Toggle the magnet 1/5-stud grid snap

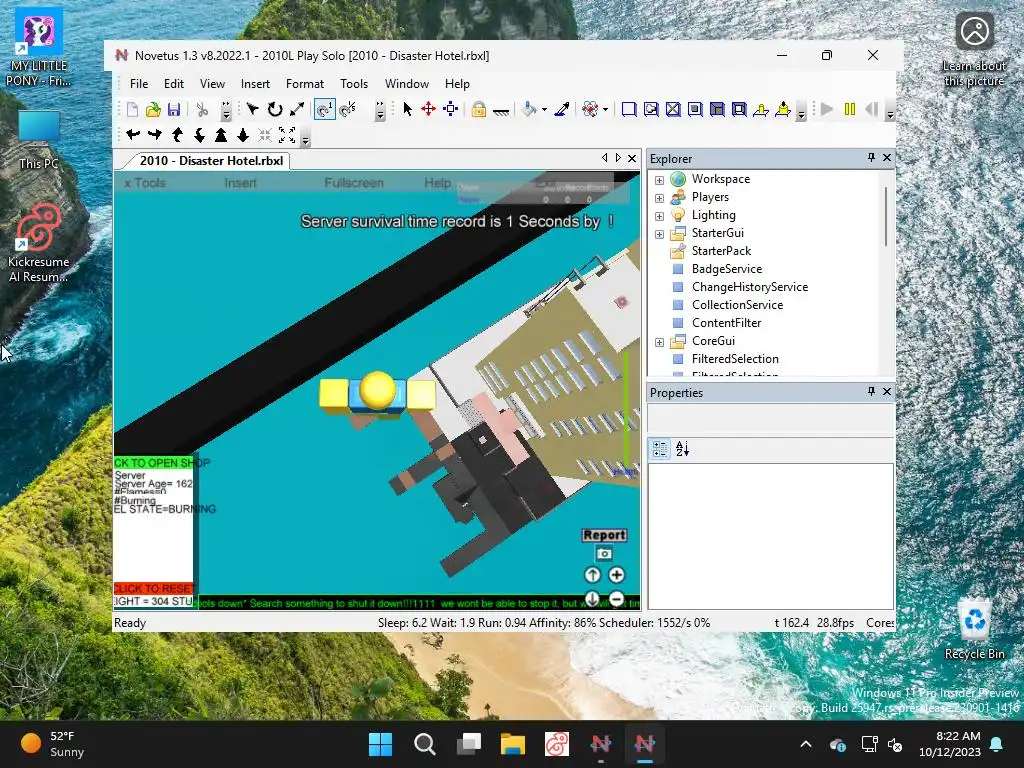click(x=348, y=110)
